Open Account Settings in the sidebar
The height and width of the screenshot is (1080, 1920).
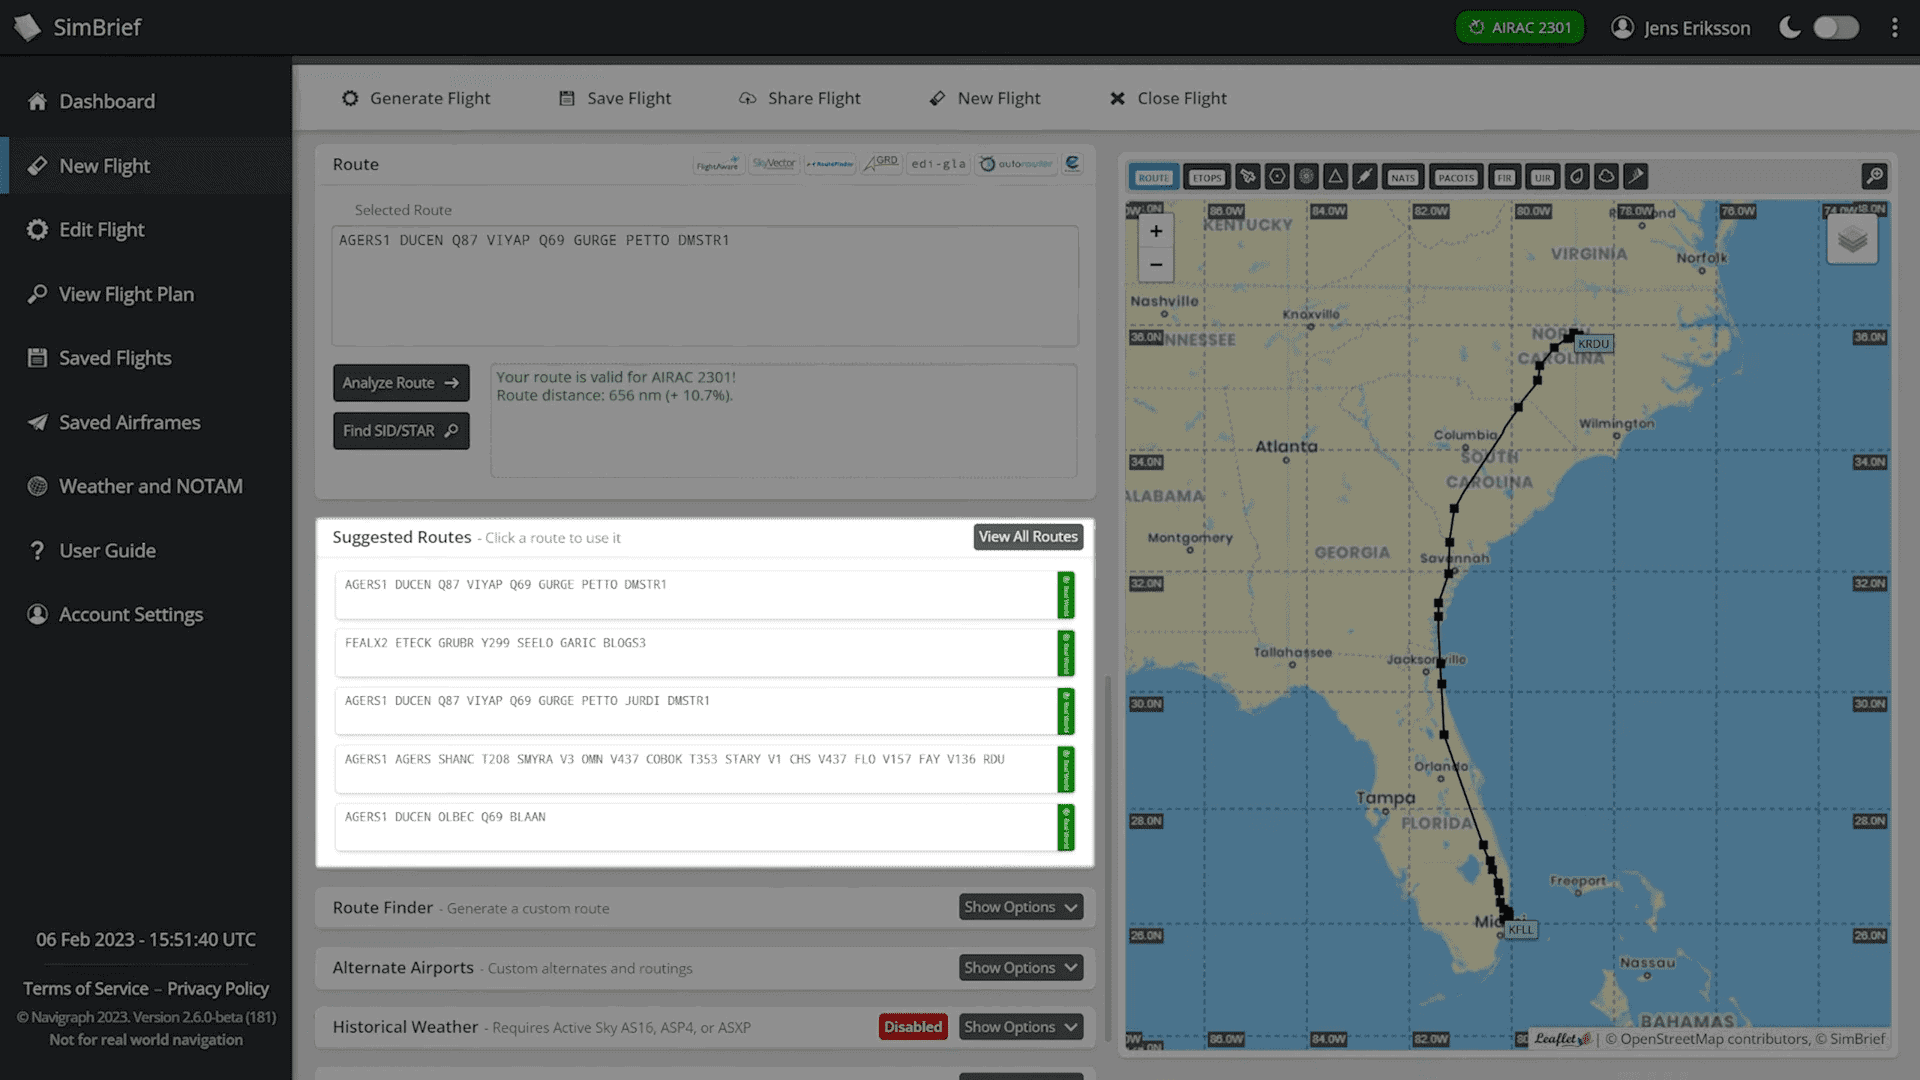point(130,614)
